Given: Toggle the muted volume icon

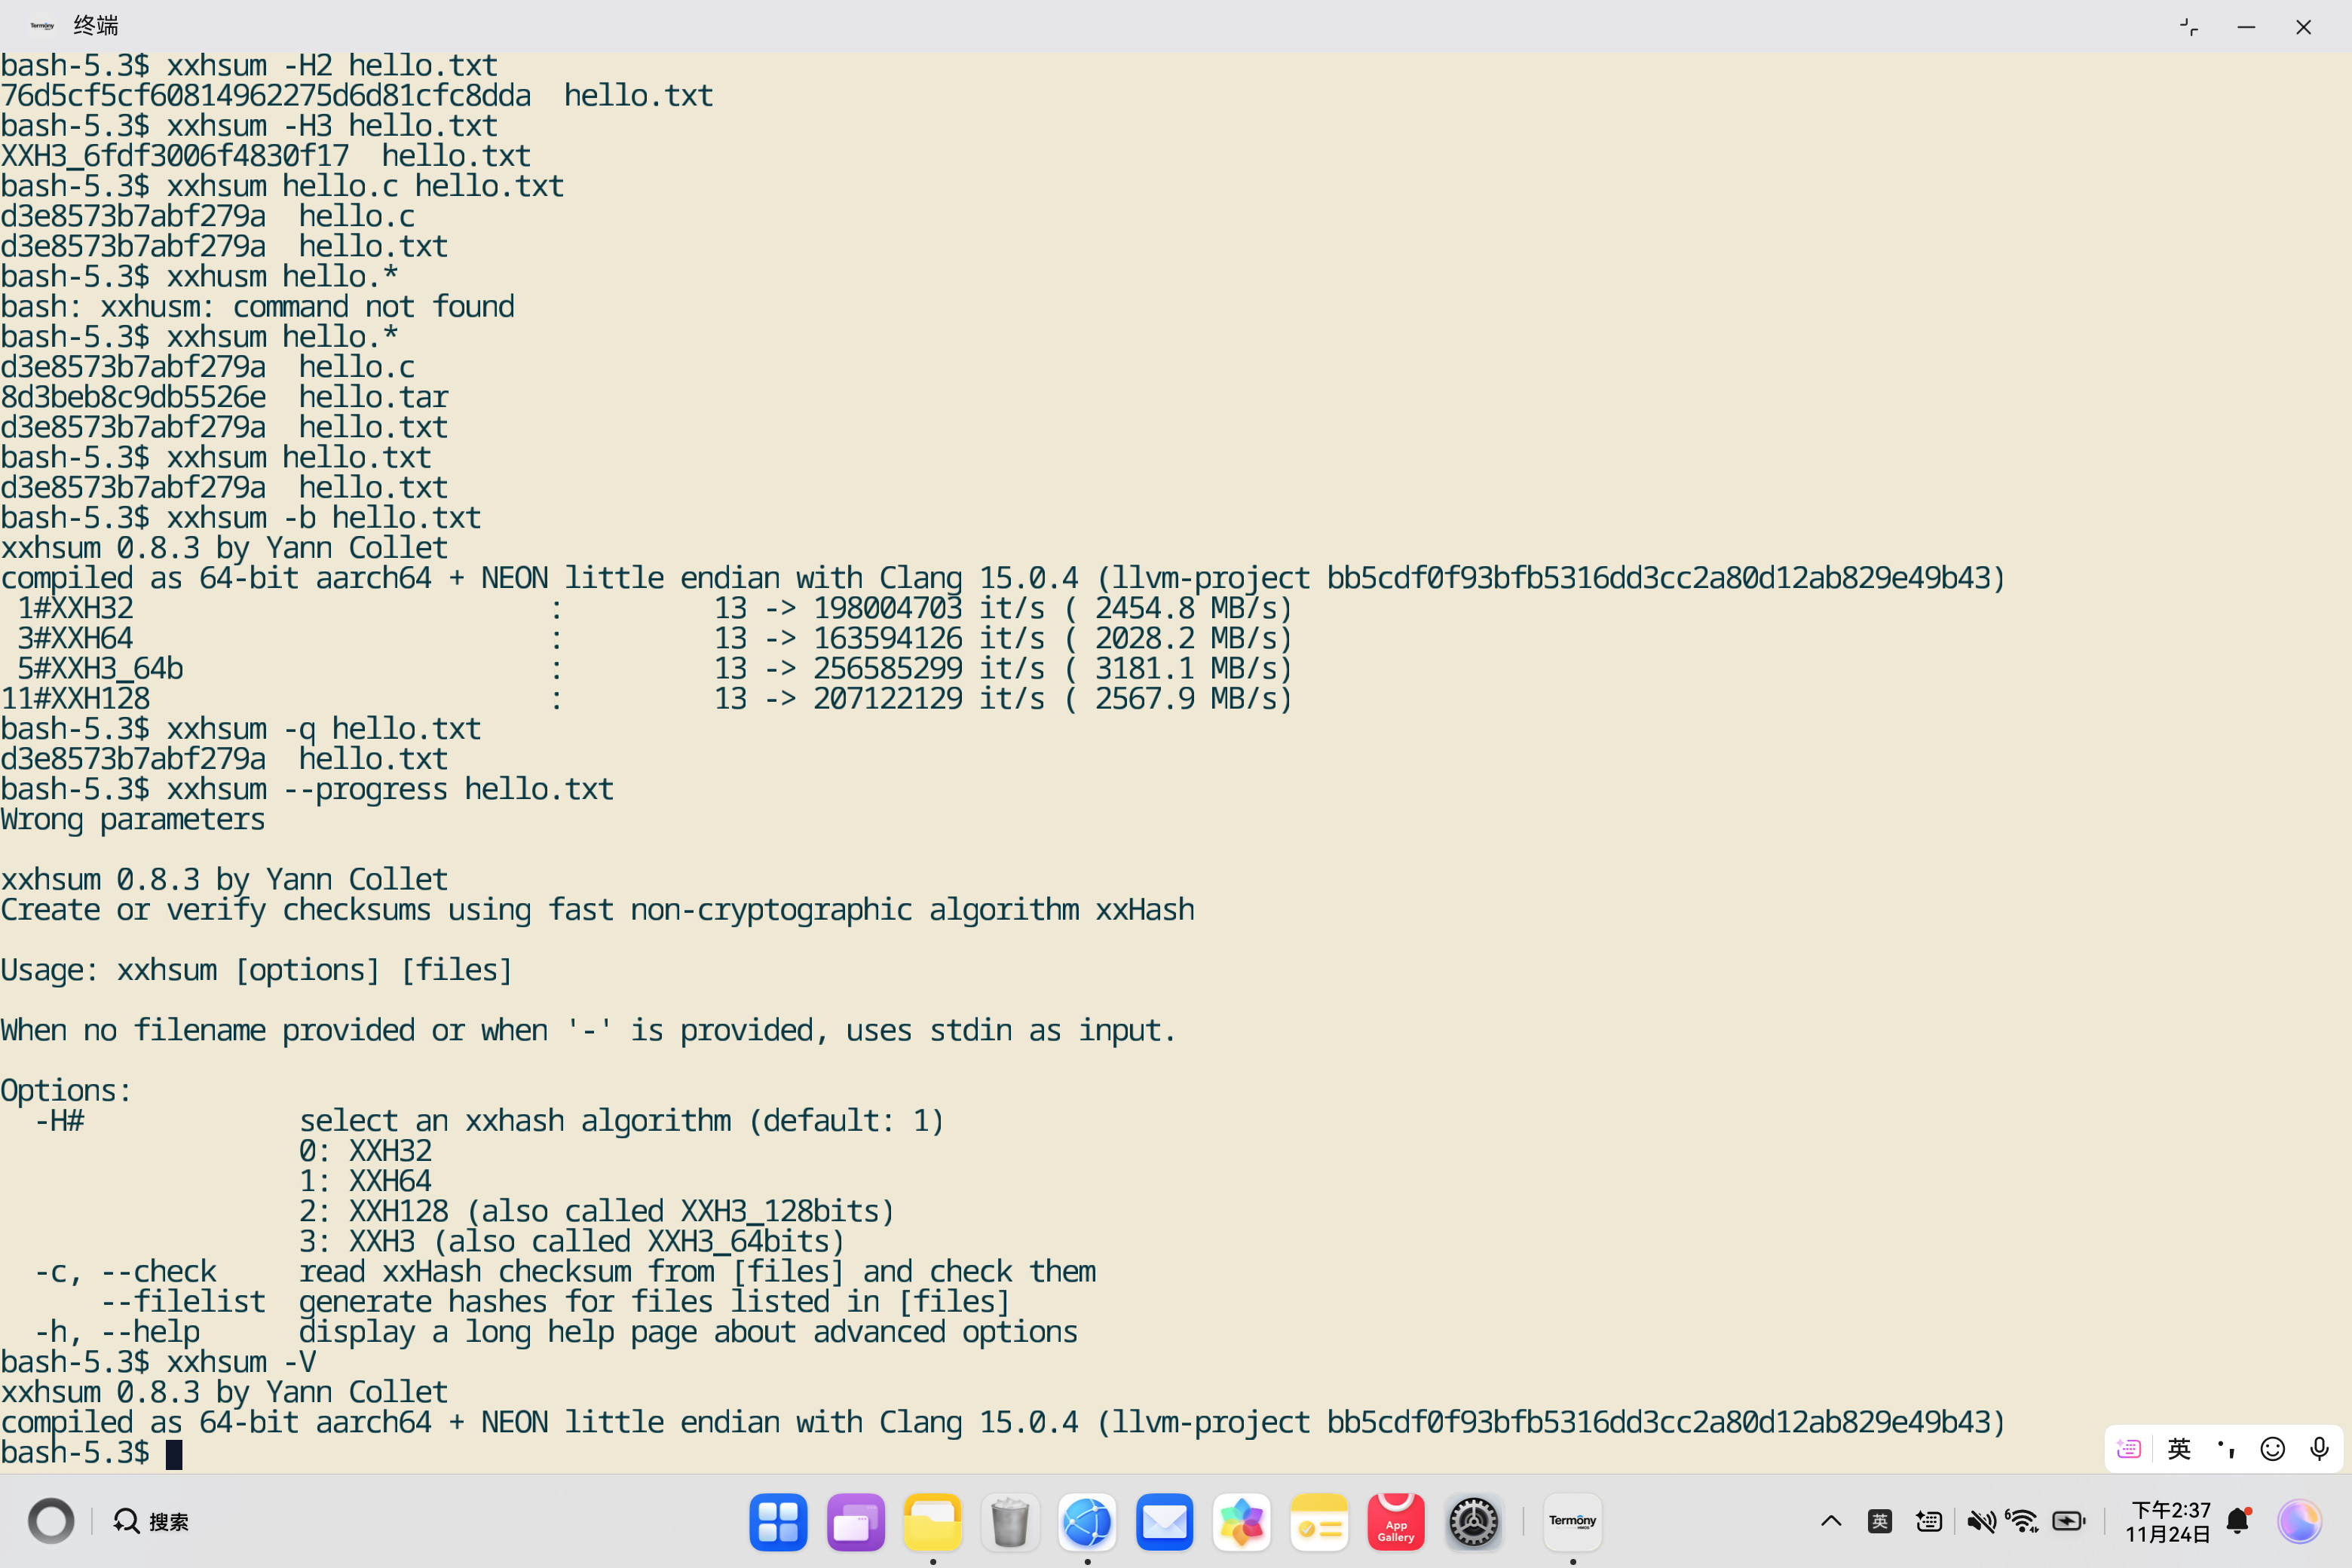Looking at the screenshot, I should 1980,1521.
